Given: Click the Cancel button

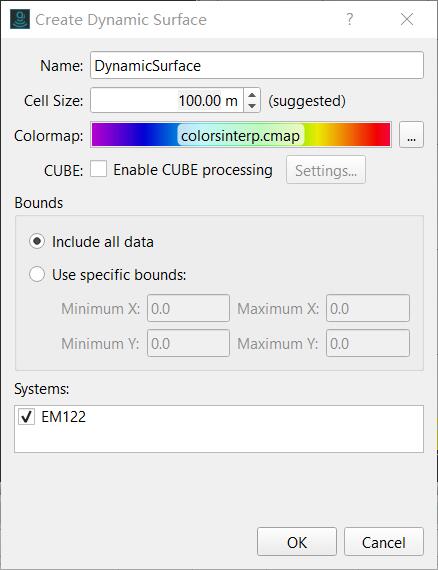Looking at the screenshot, I should point(383,542).
